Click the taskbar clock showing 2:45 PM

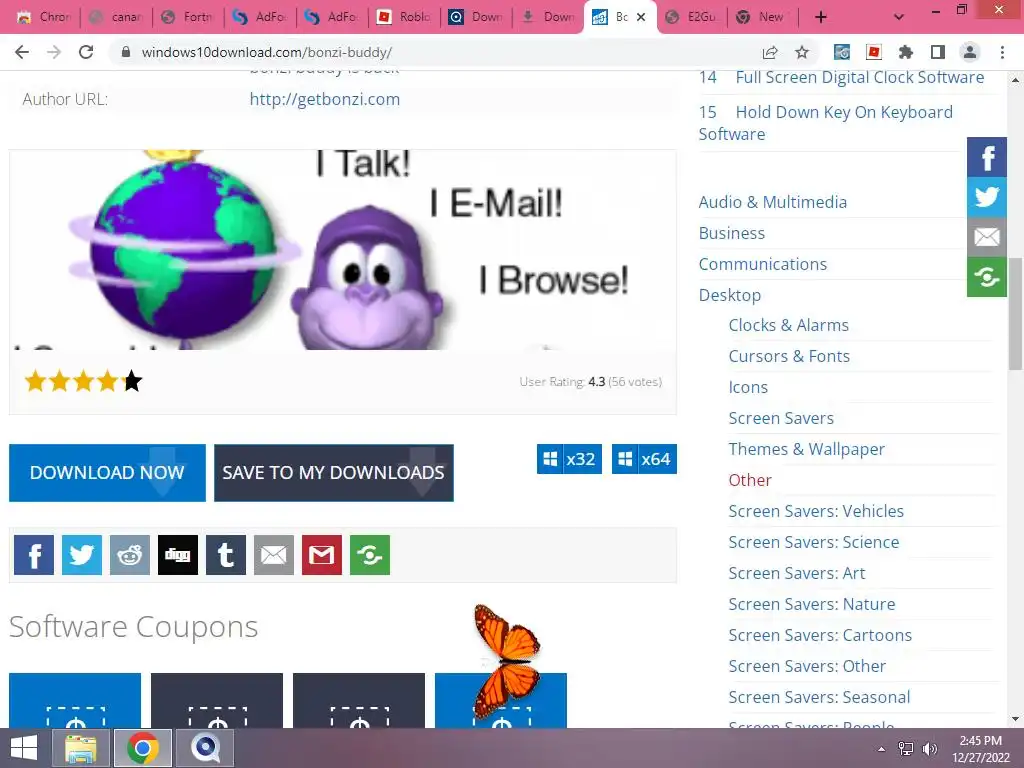click(980, 748)
